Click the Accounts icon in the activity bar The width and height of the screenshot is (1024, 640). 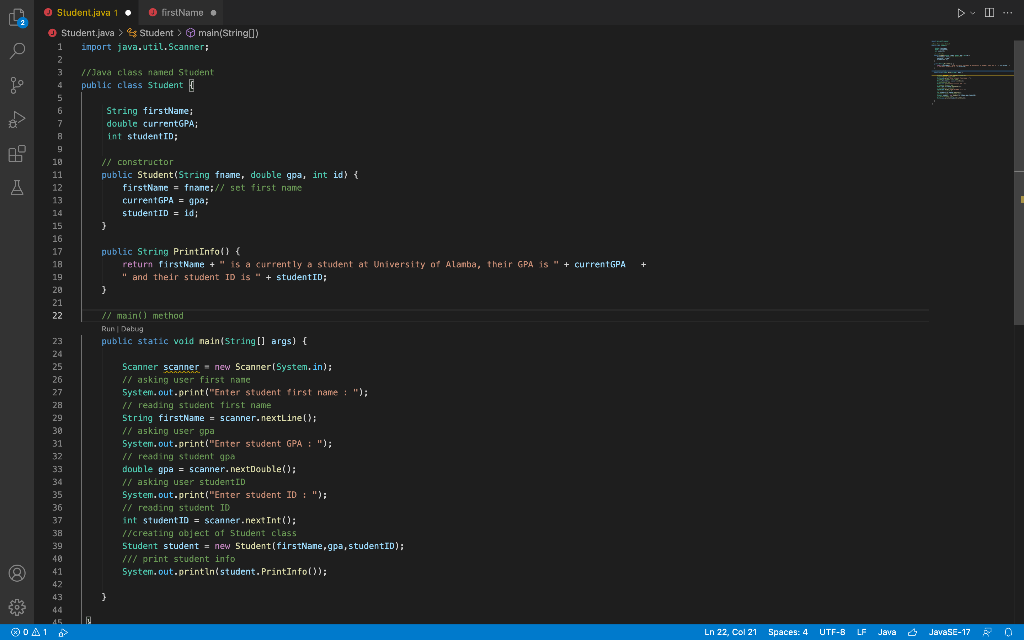pyautogui.click(x=16, y=573)
